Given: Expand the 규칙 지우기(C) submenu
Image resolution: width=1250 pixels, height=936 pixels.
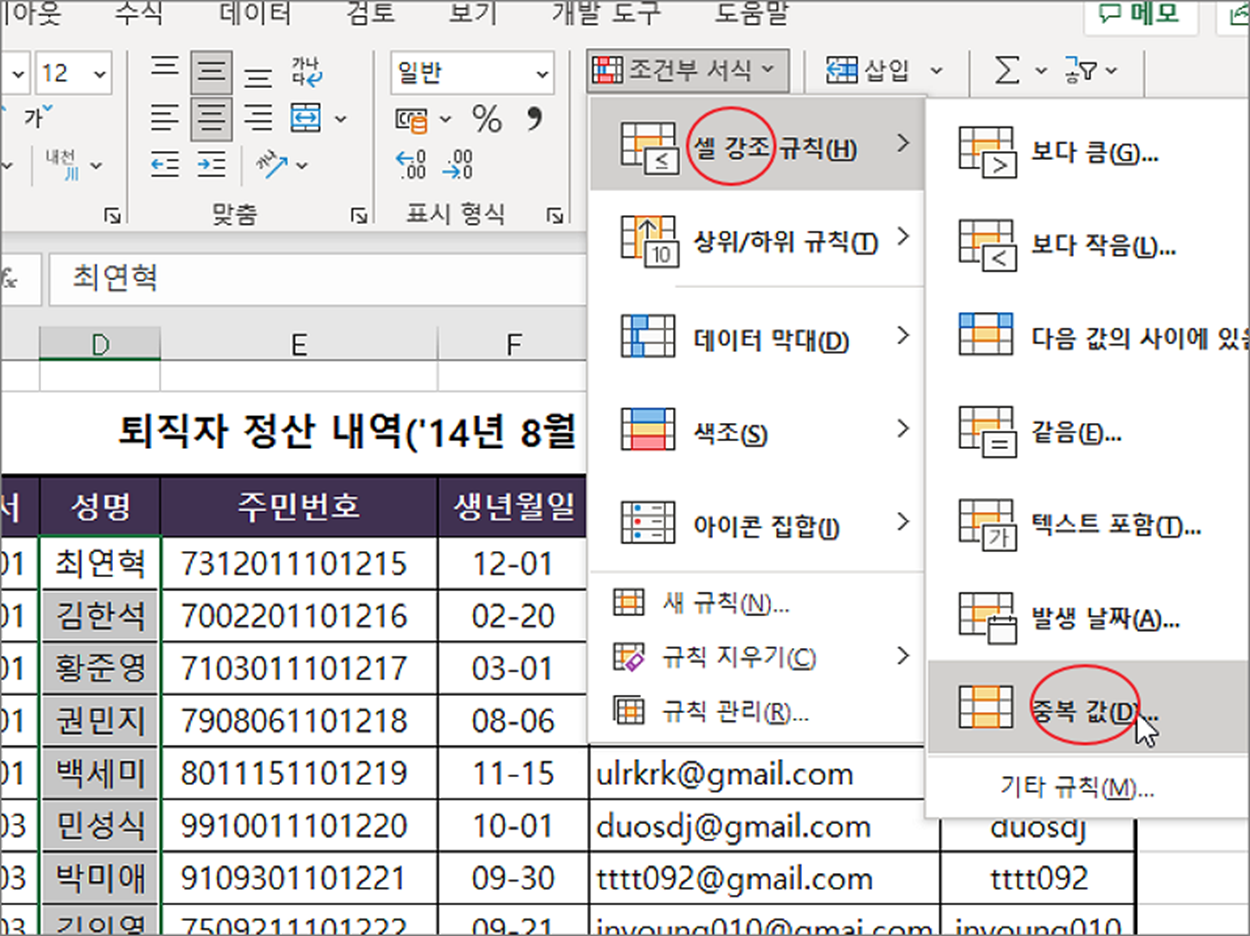Looking at the screenshot, I should point(757,657).
